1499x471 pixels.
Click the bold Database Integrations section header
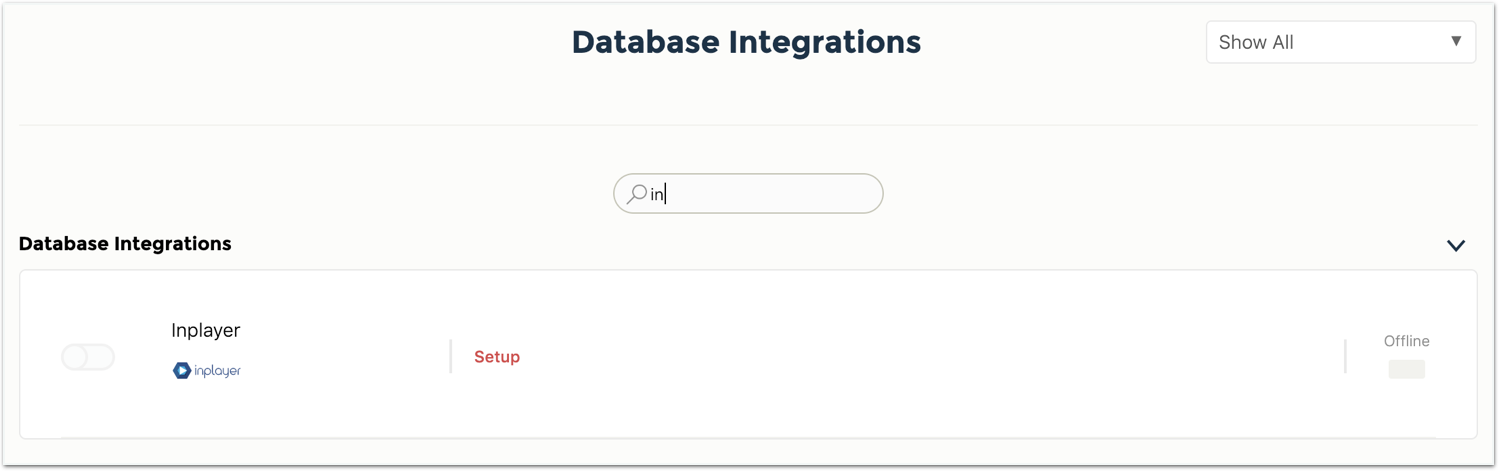[125, 244]
